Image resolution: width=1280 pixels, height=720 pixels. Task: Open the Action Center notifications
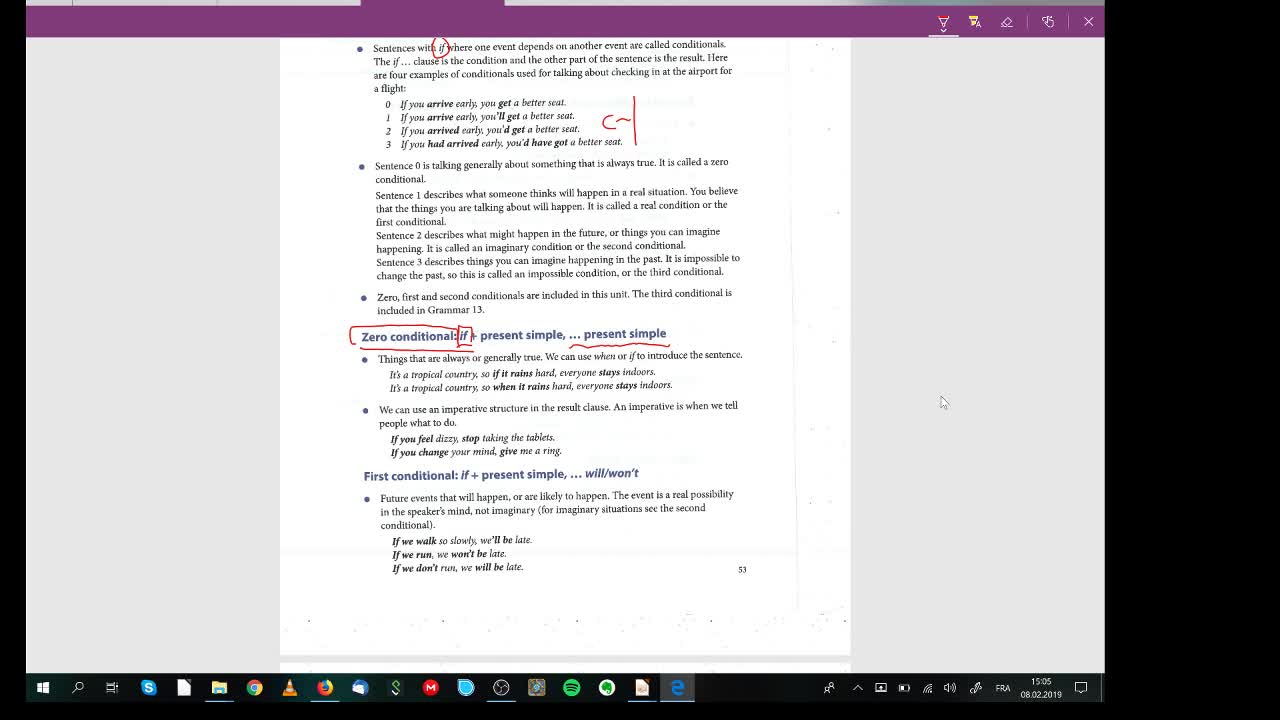tap(1081, 688)
